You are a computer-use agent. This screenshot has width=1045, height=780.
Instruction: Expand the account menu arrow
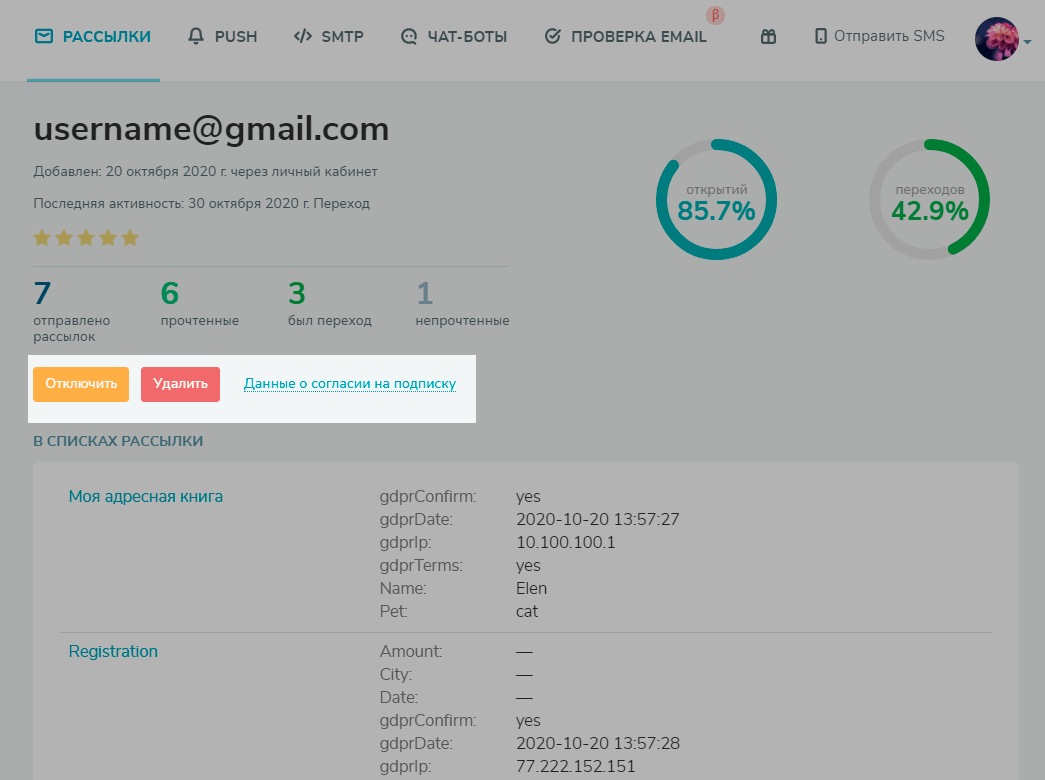tap(1028, 41)
